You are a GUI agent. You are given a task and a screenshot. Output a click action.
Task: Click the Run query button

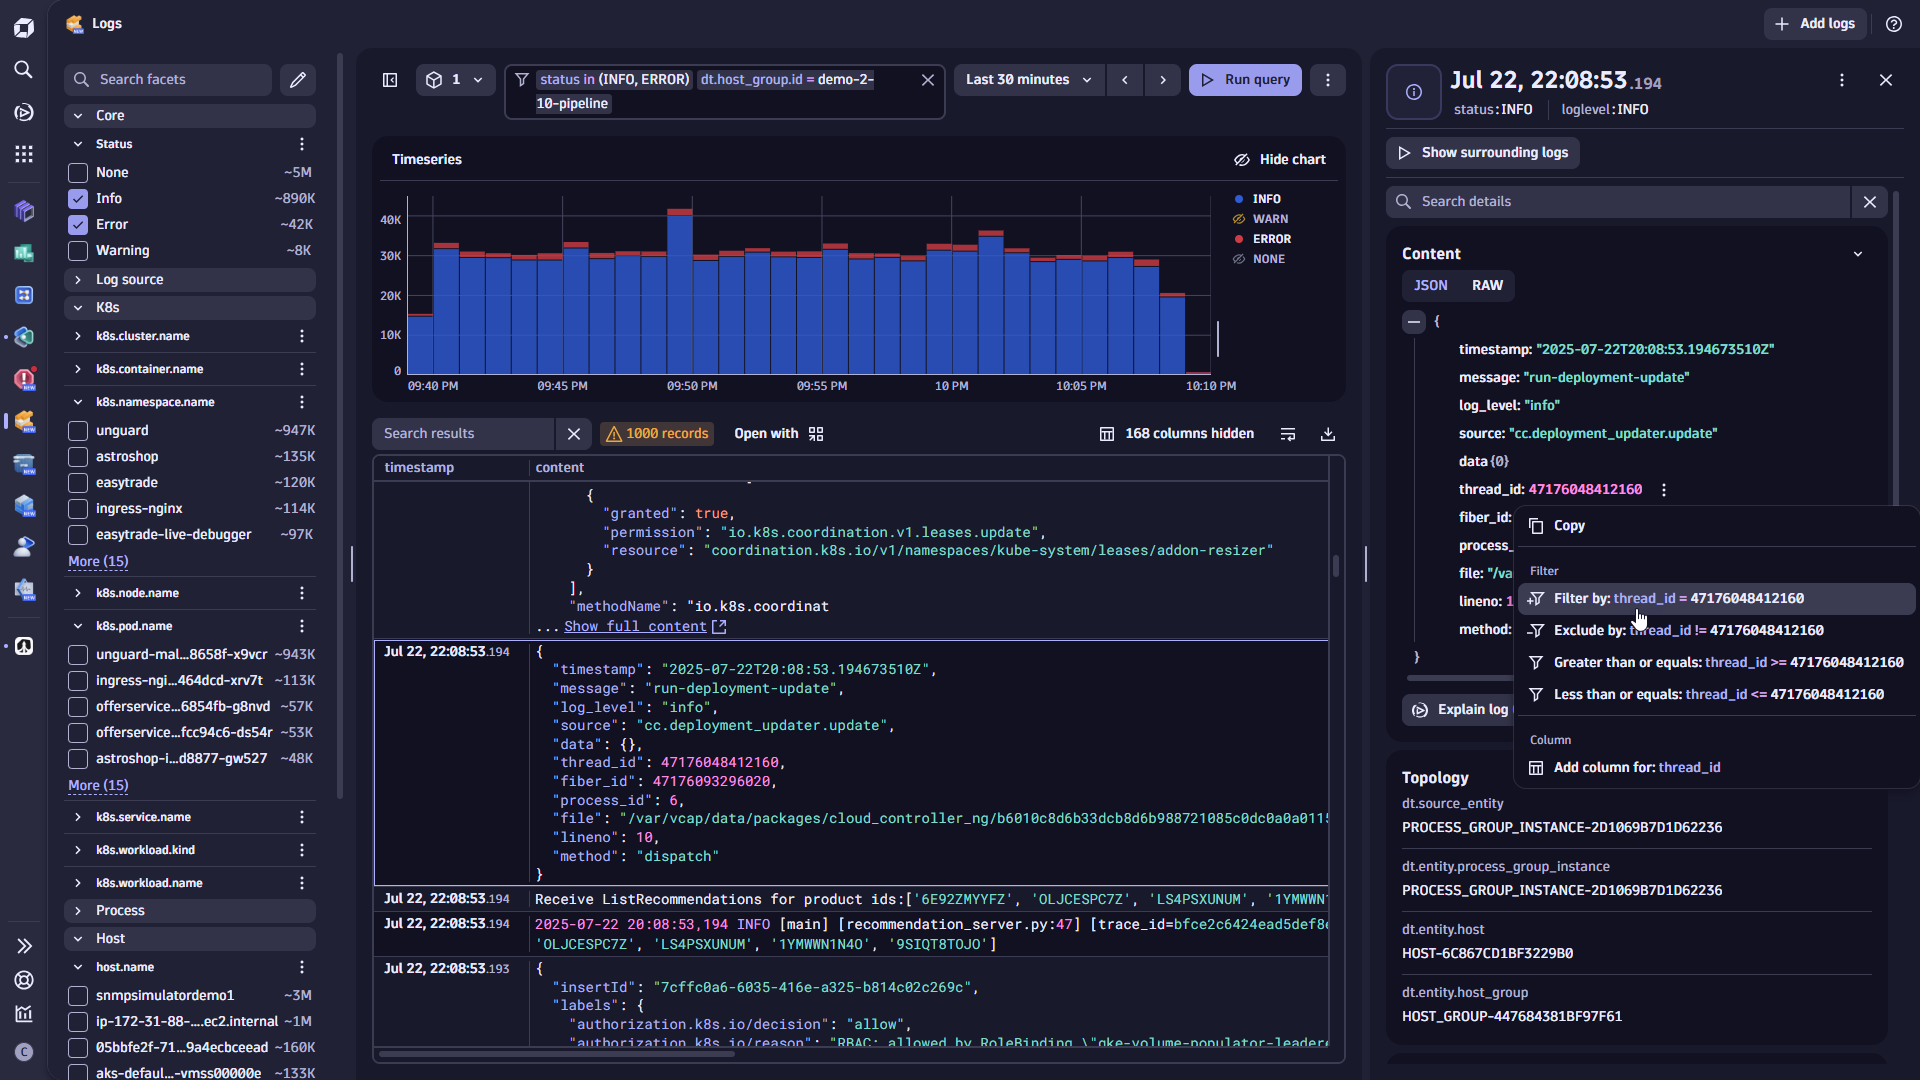(1244, 79)
